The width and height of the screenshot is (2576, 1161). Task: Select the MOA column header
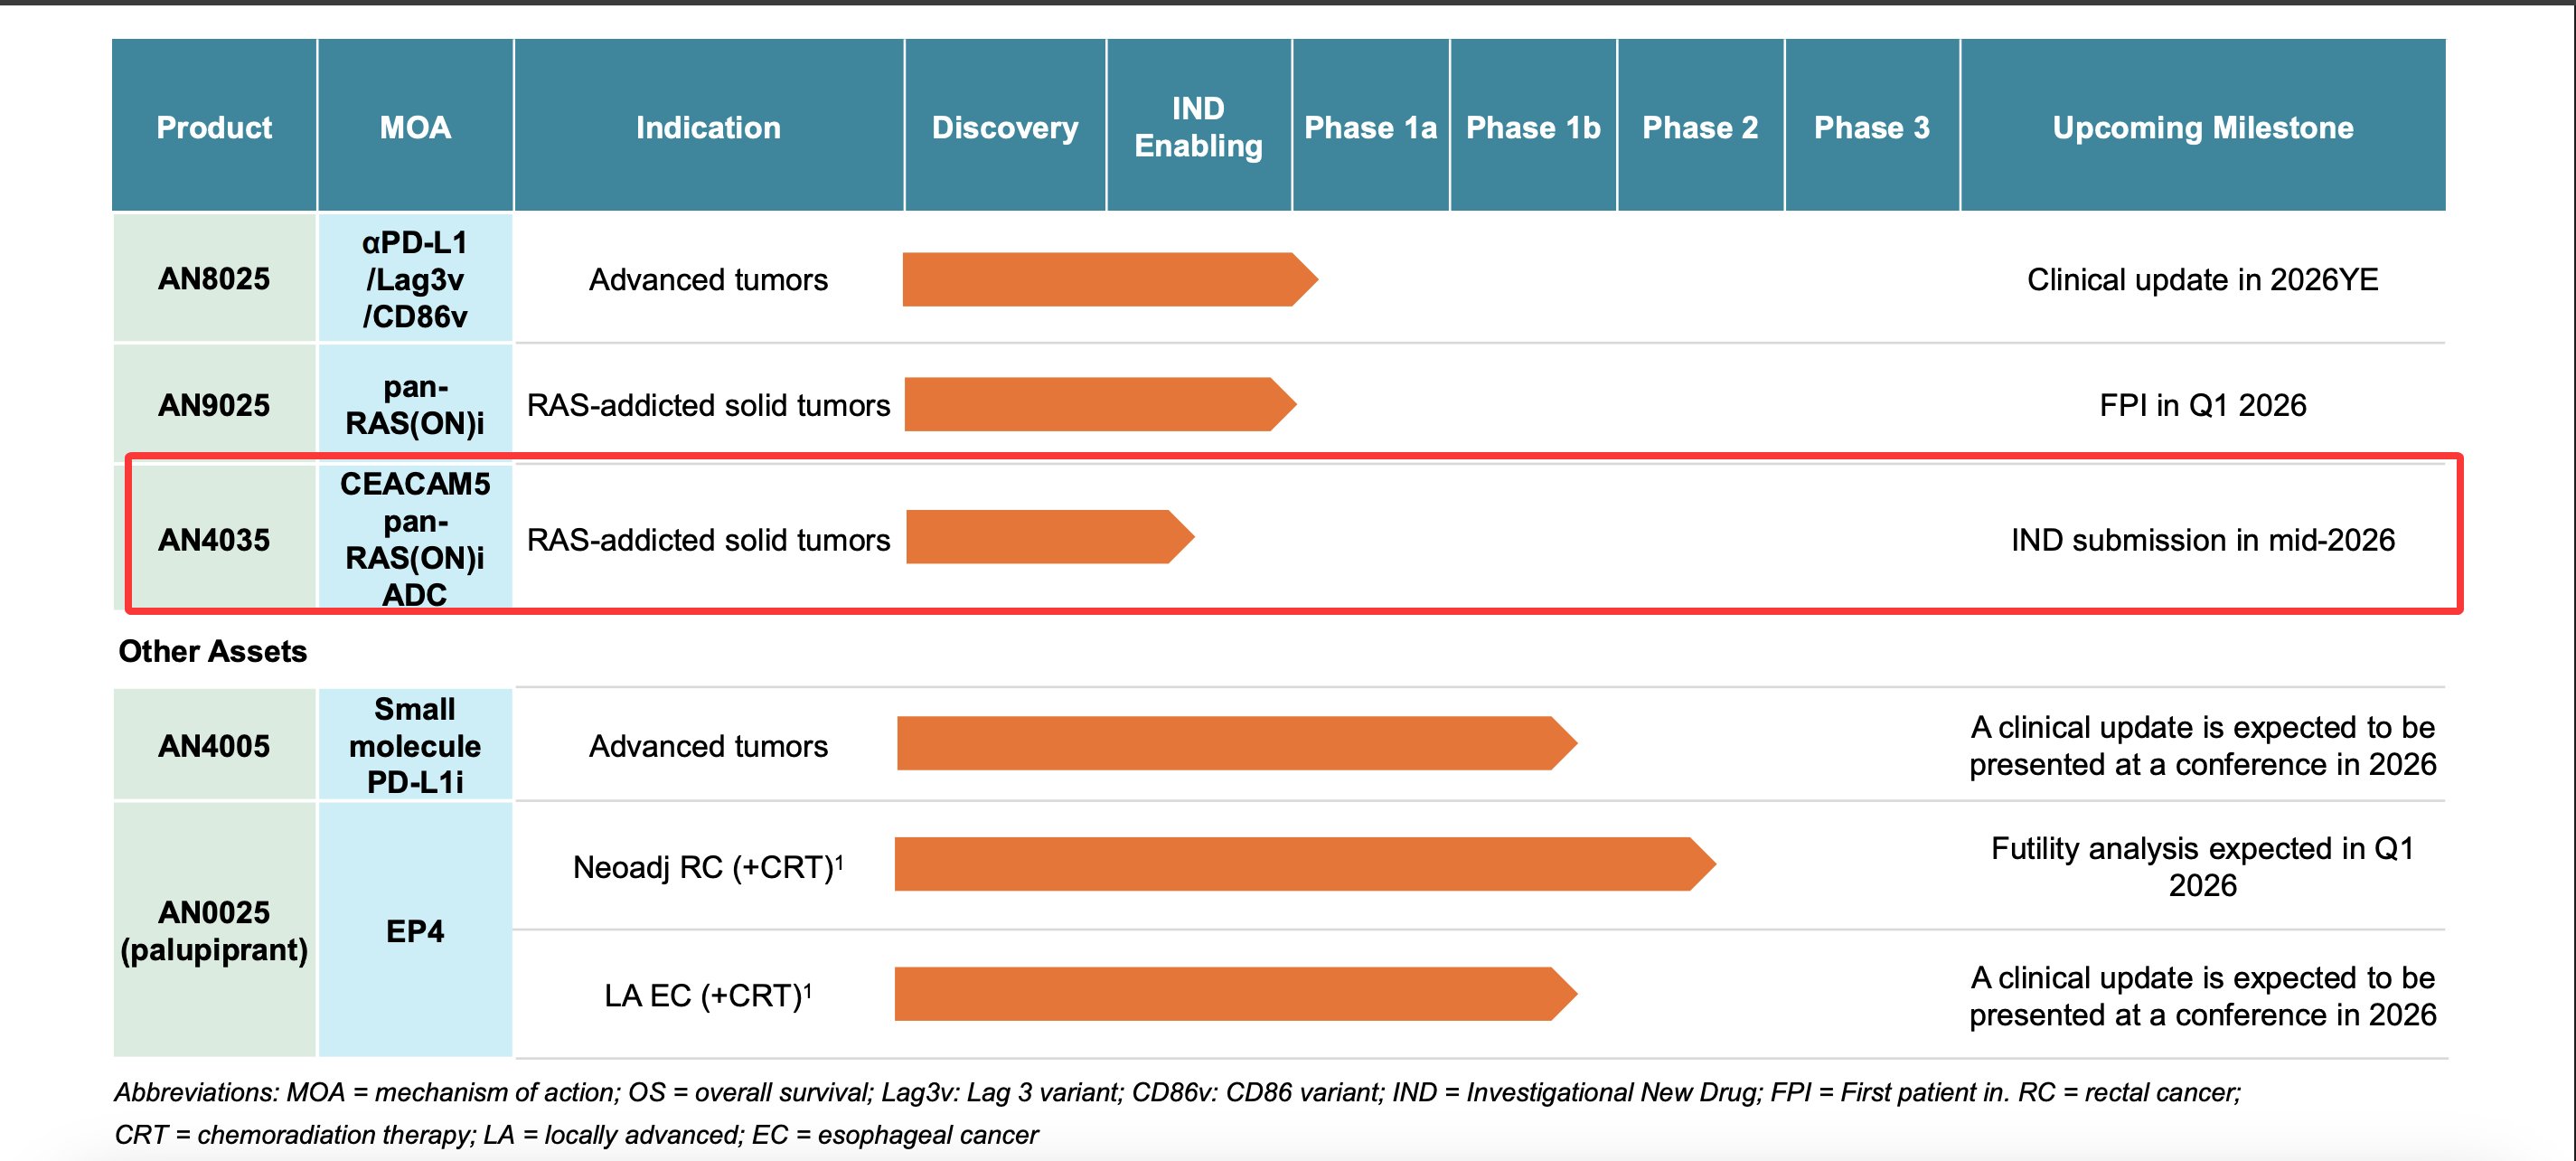click(x=414, y=127)
